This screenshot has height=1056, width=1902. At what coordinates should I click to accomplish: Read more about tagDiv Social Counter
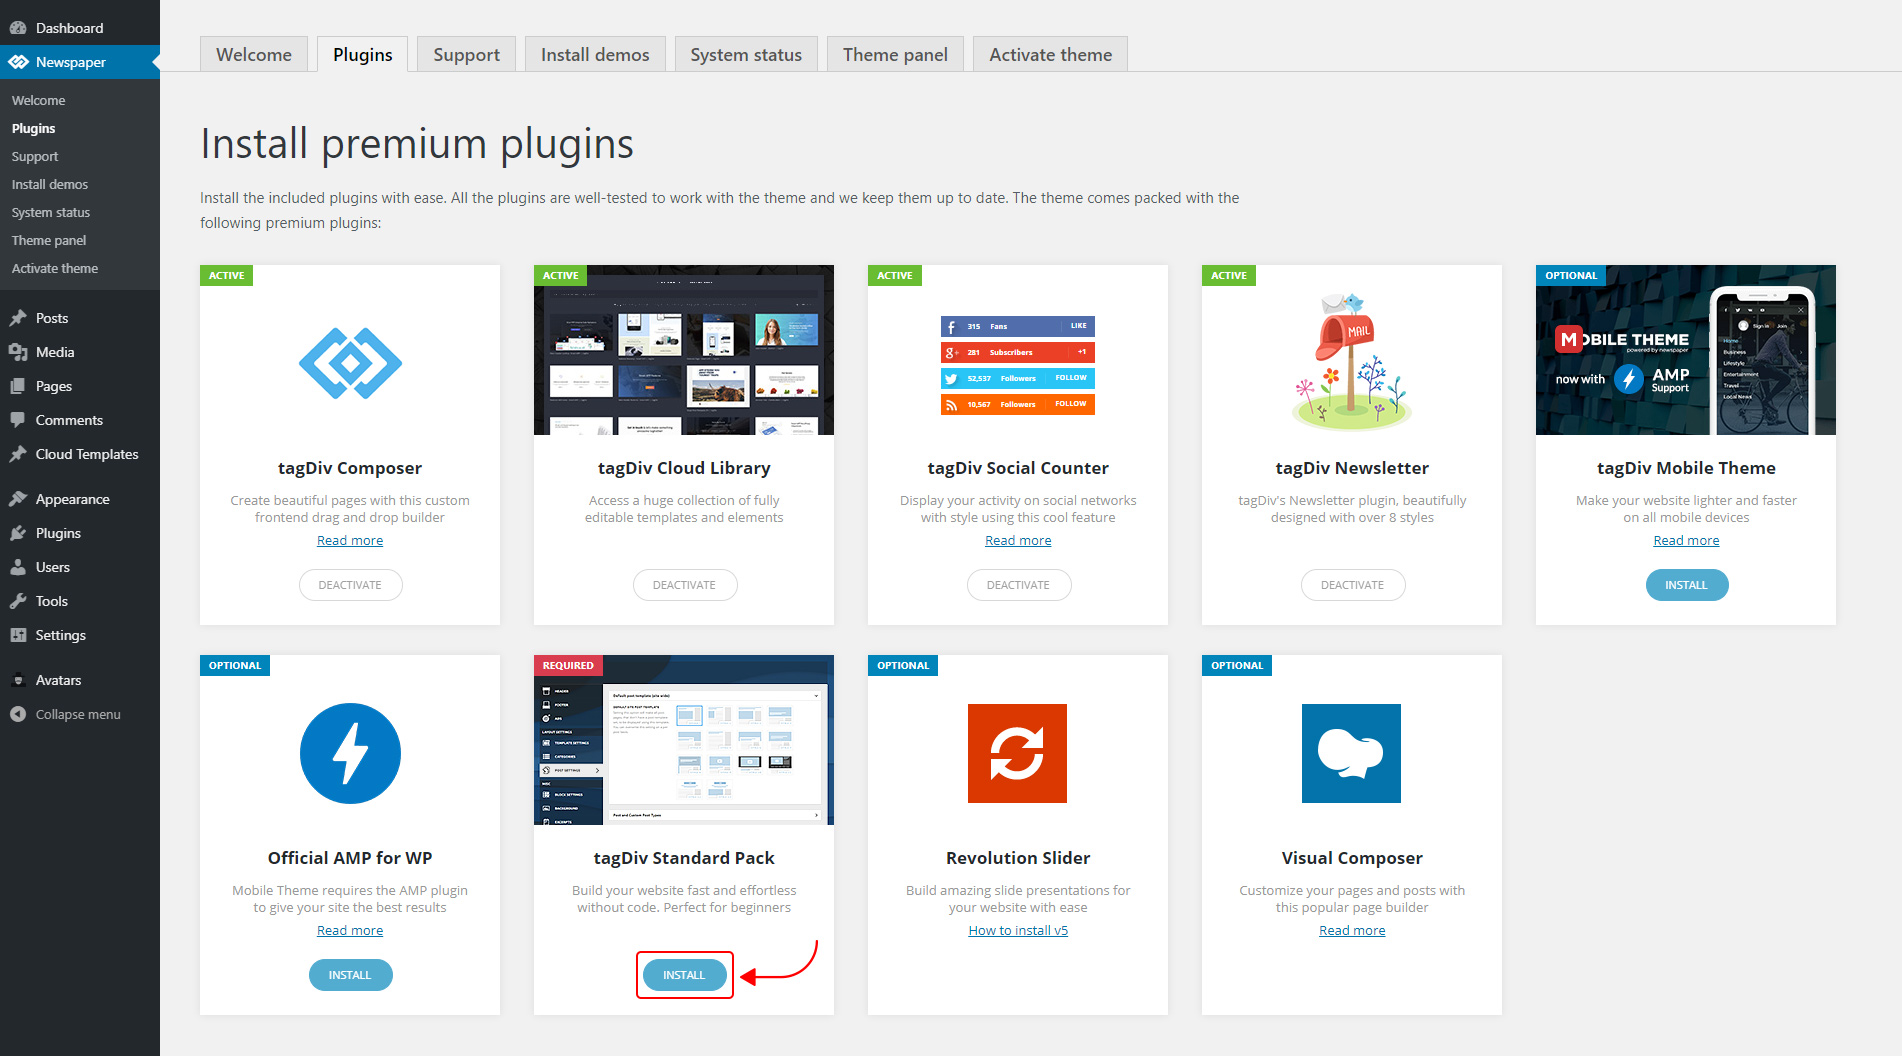click(x=1018, y=540)
